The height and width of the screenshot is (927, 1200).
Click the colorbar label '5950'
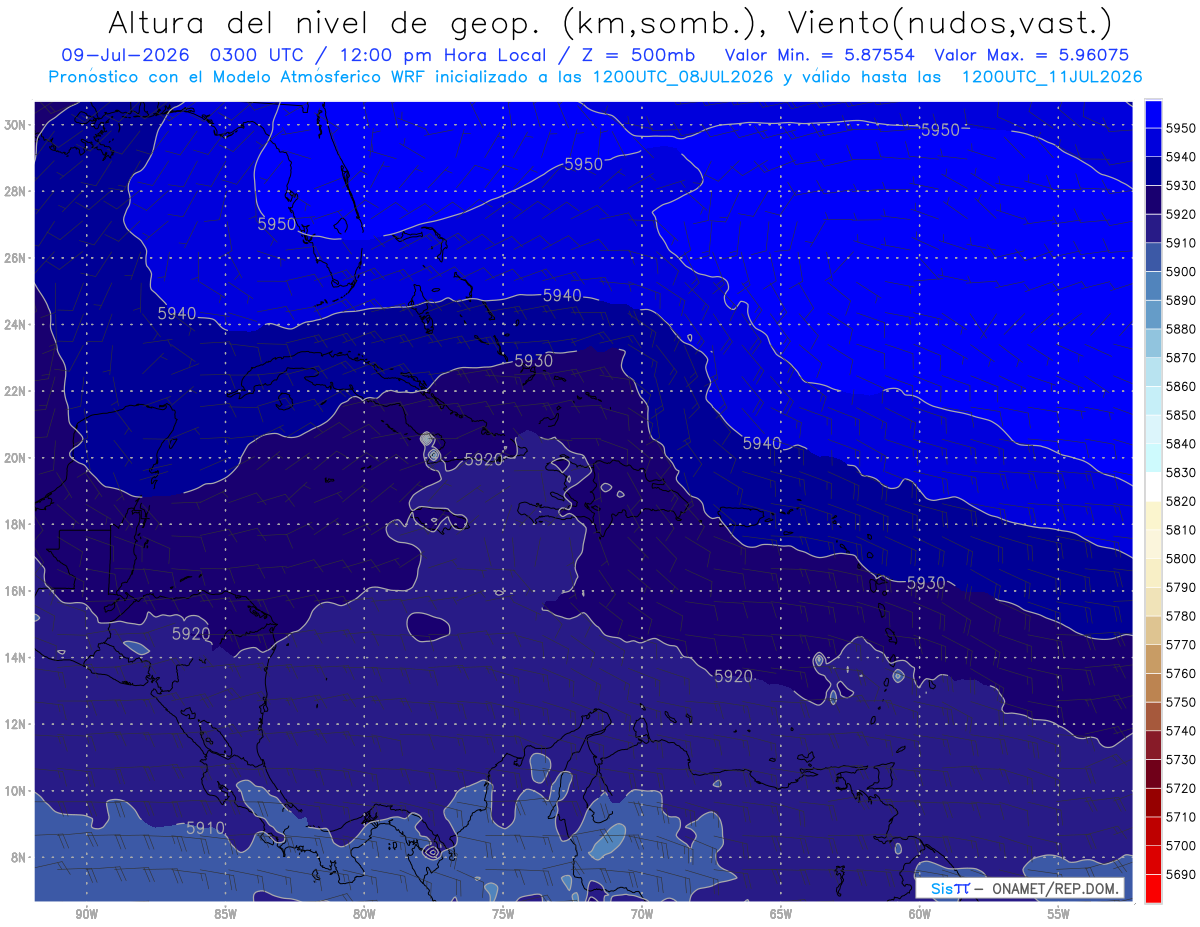pos(1181,128)
